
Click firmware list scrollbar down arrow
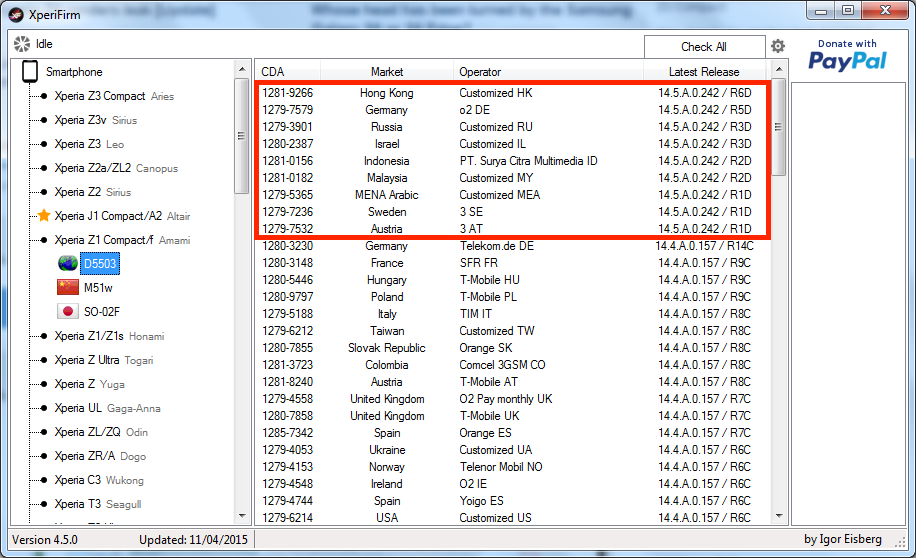(779, 515)
